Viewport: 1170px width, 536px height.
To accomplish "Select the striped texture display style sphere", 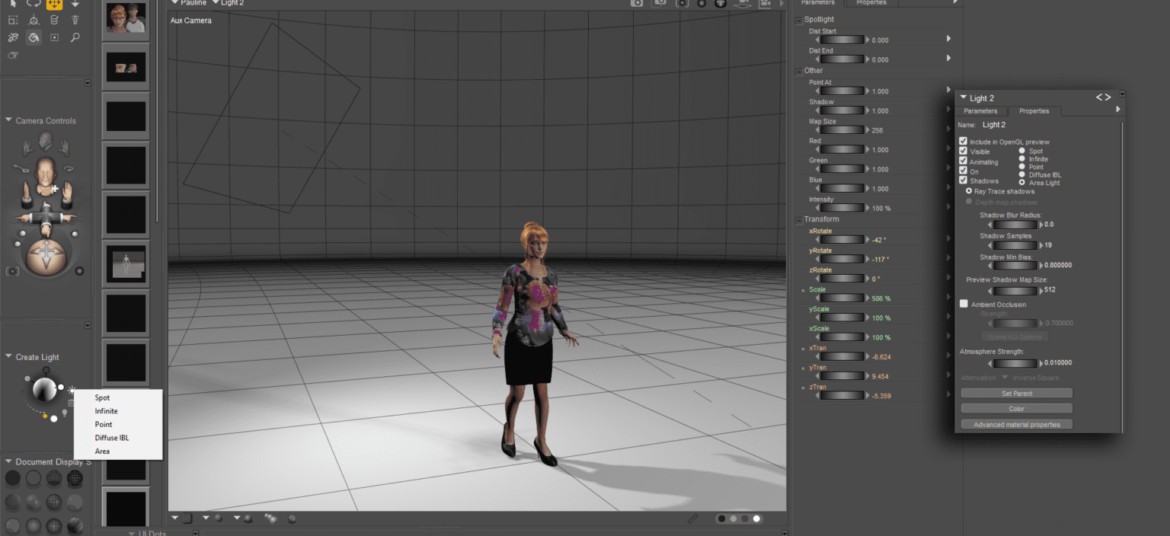I will pos(75,526).
